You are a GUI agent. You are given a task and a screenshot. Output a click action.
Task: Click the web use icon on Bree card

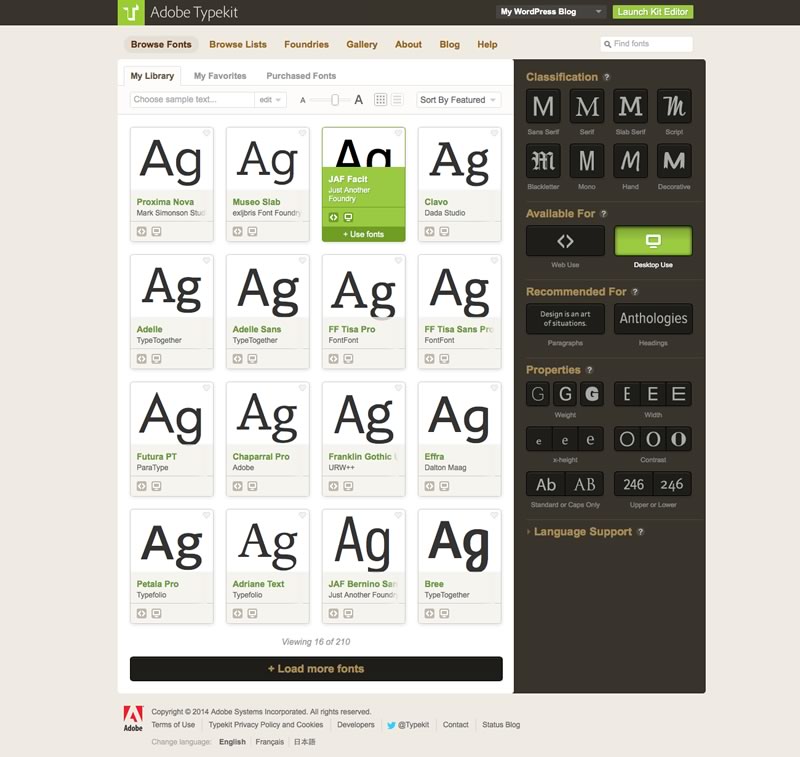(x=430, y=614)
